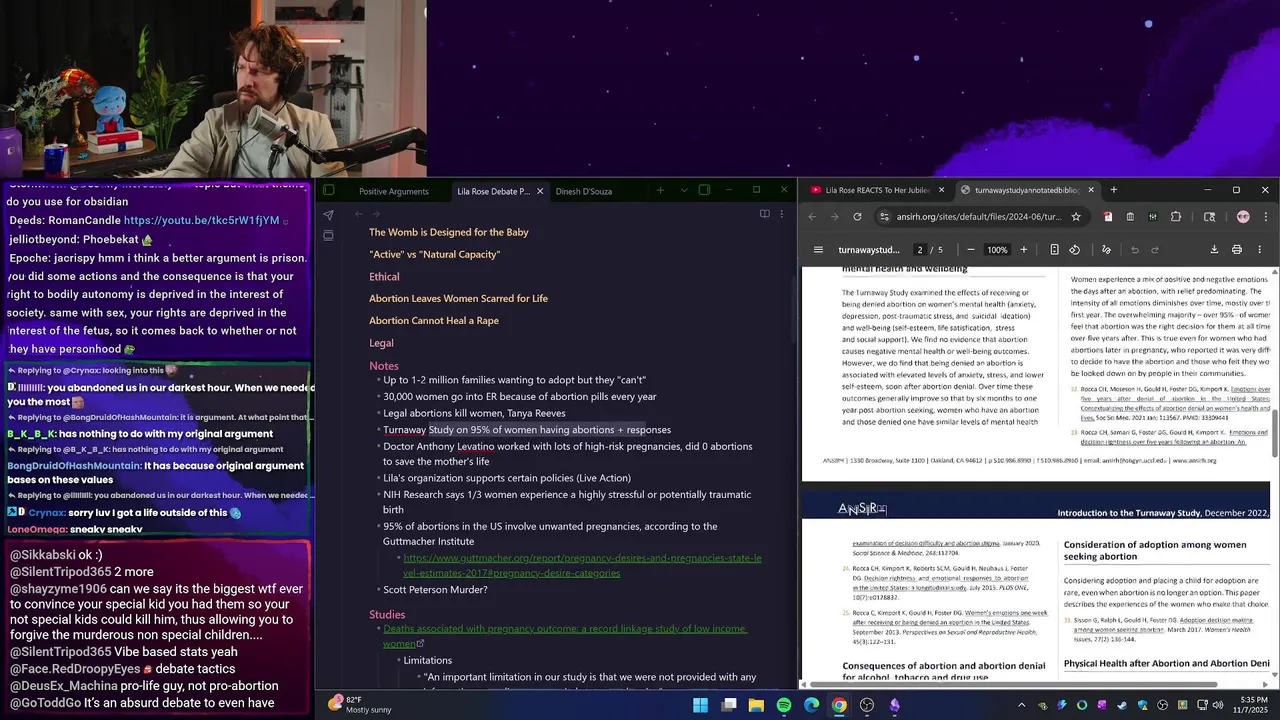Click the Adobe PDF extension icon

point(1108,216)
